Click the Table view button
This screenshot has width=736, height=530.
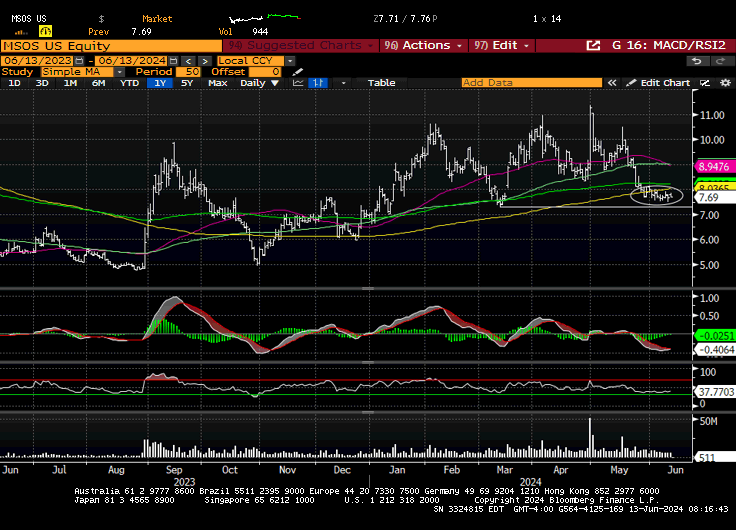pyautogui.click(x=381, y=83)
